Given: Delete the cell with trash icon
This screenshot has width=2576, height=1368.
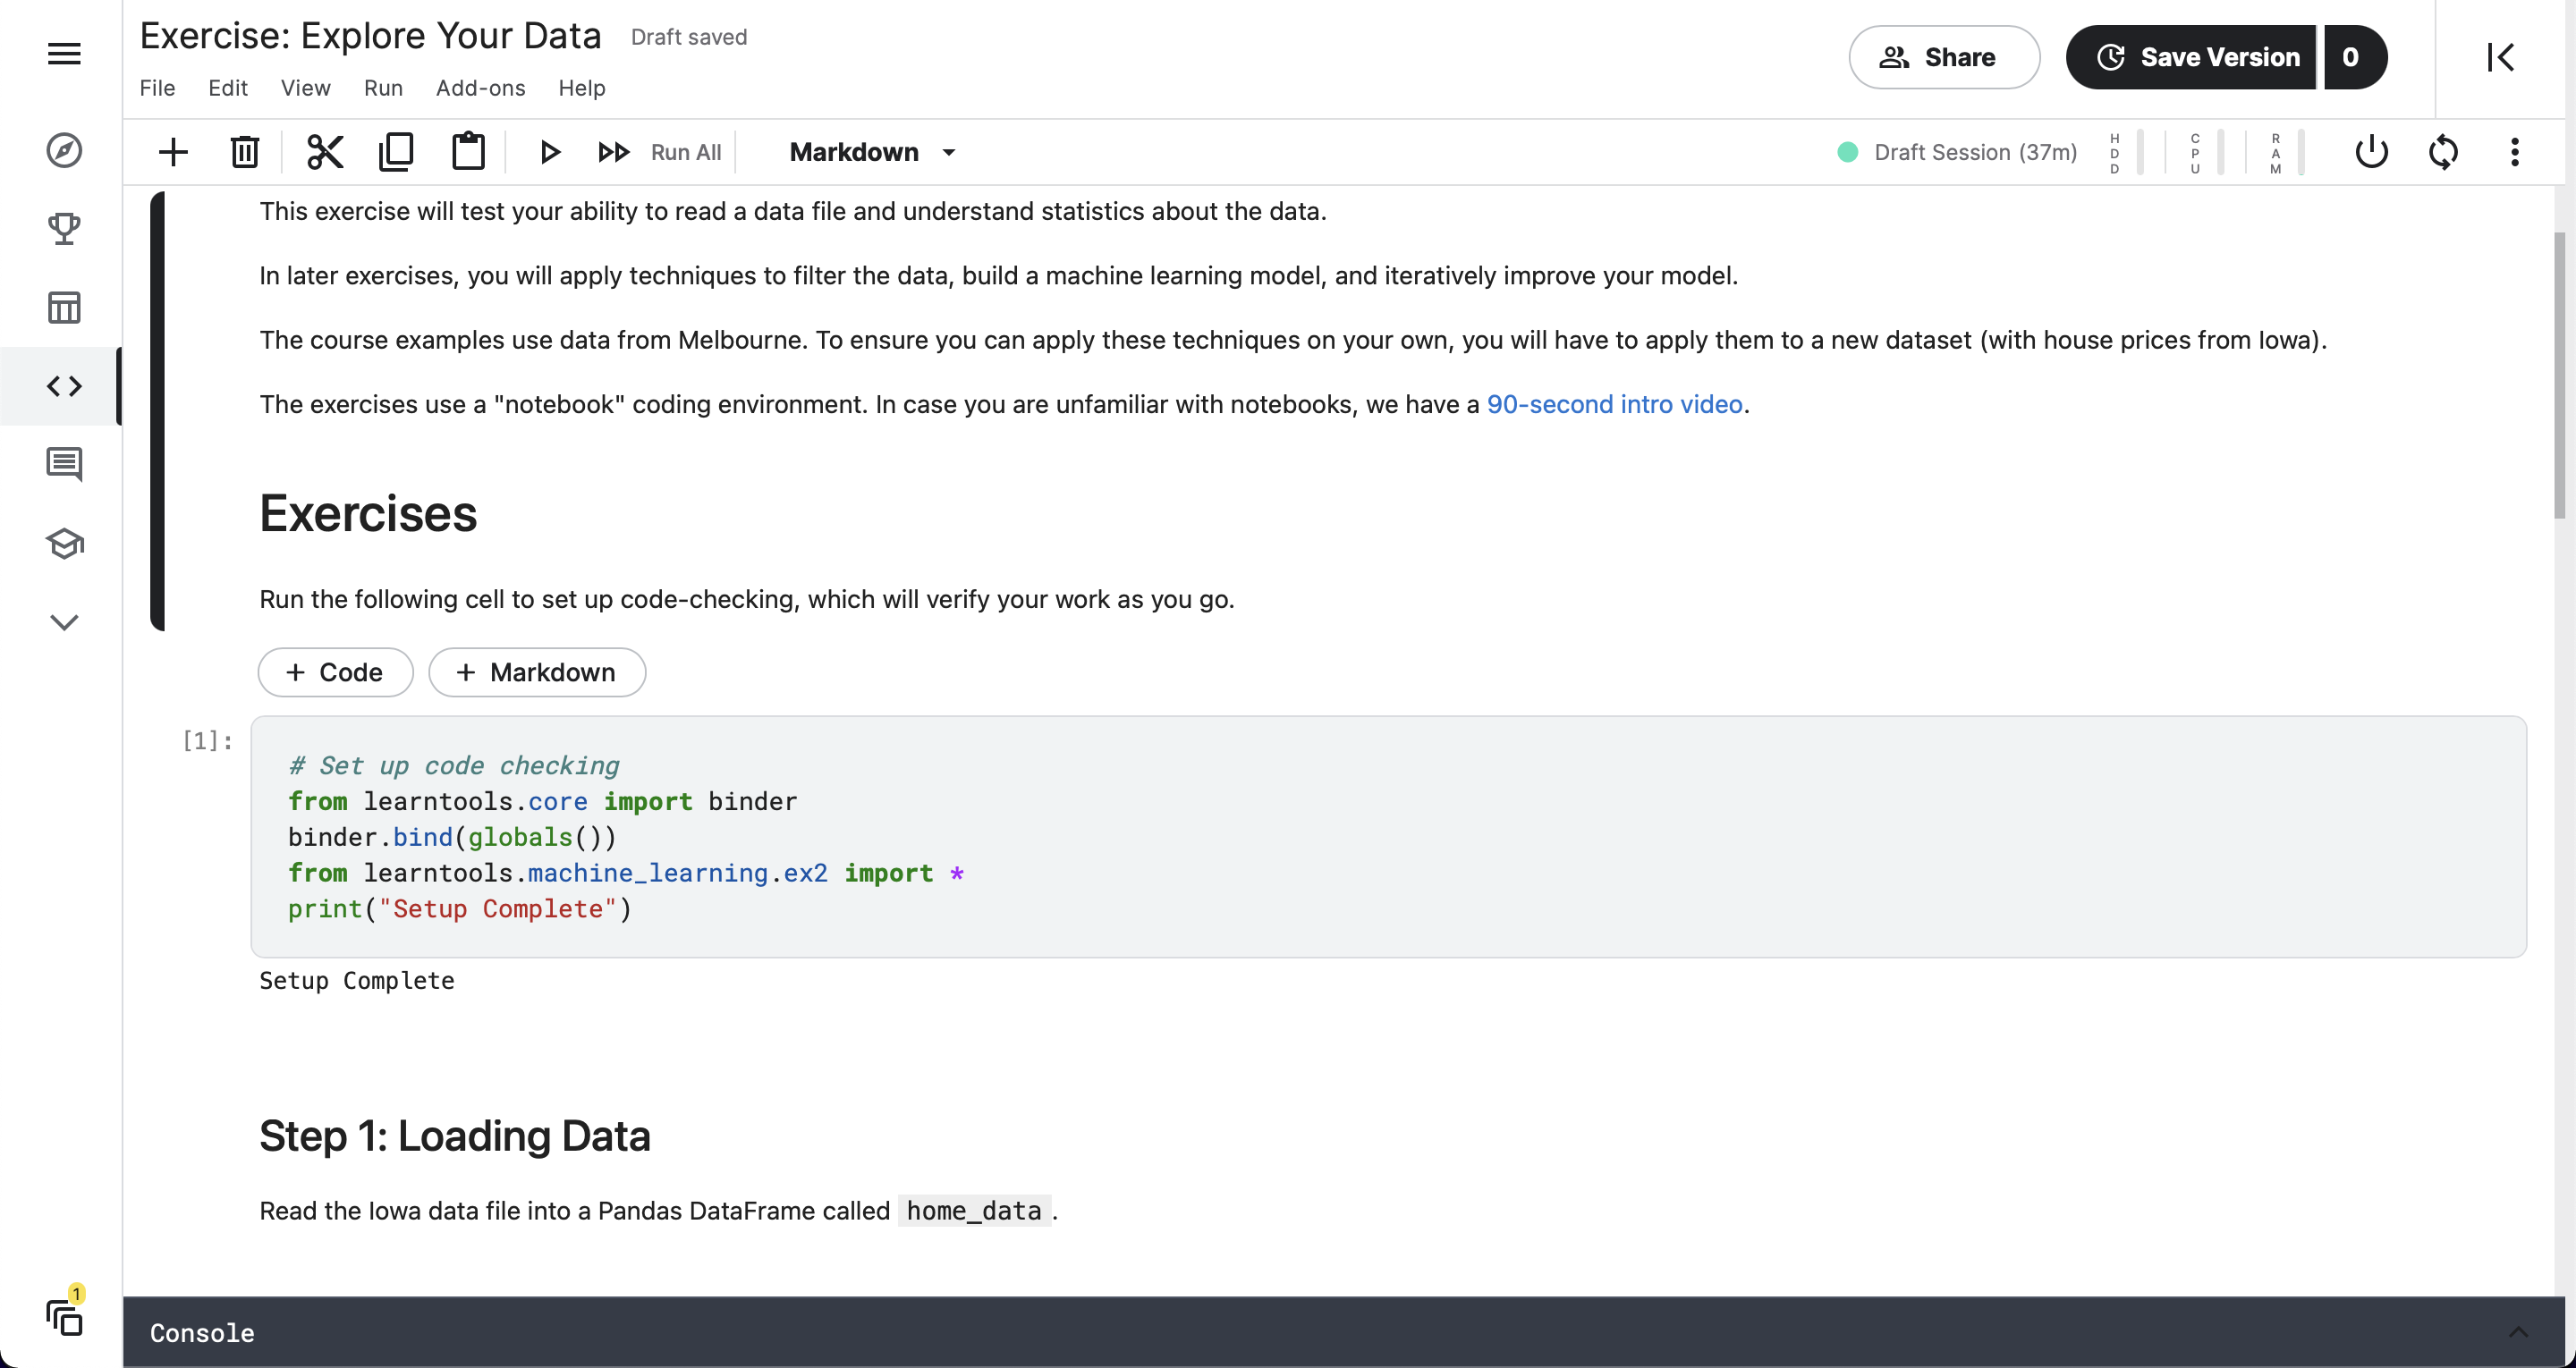Looking at the screenshot, I should click(x=244, y=152).
